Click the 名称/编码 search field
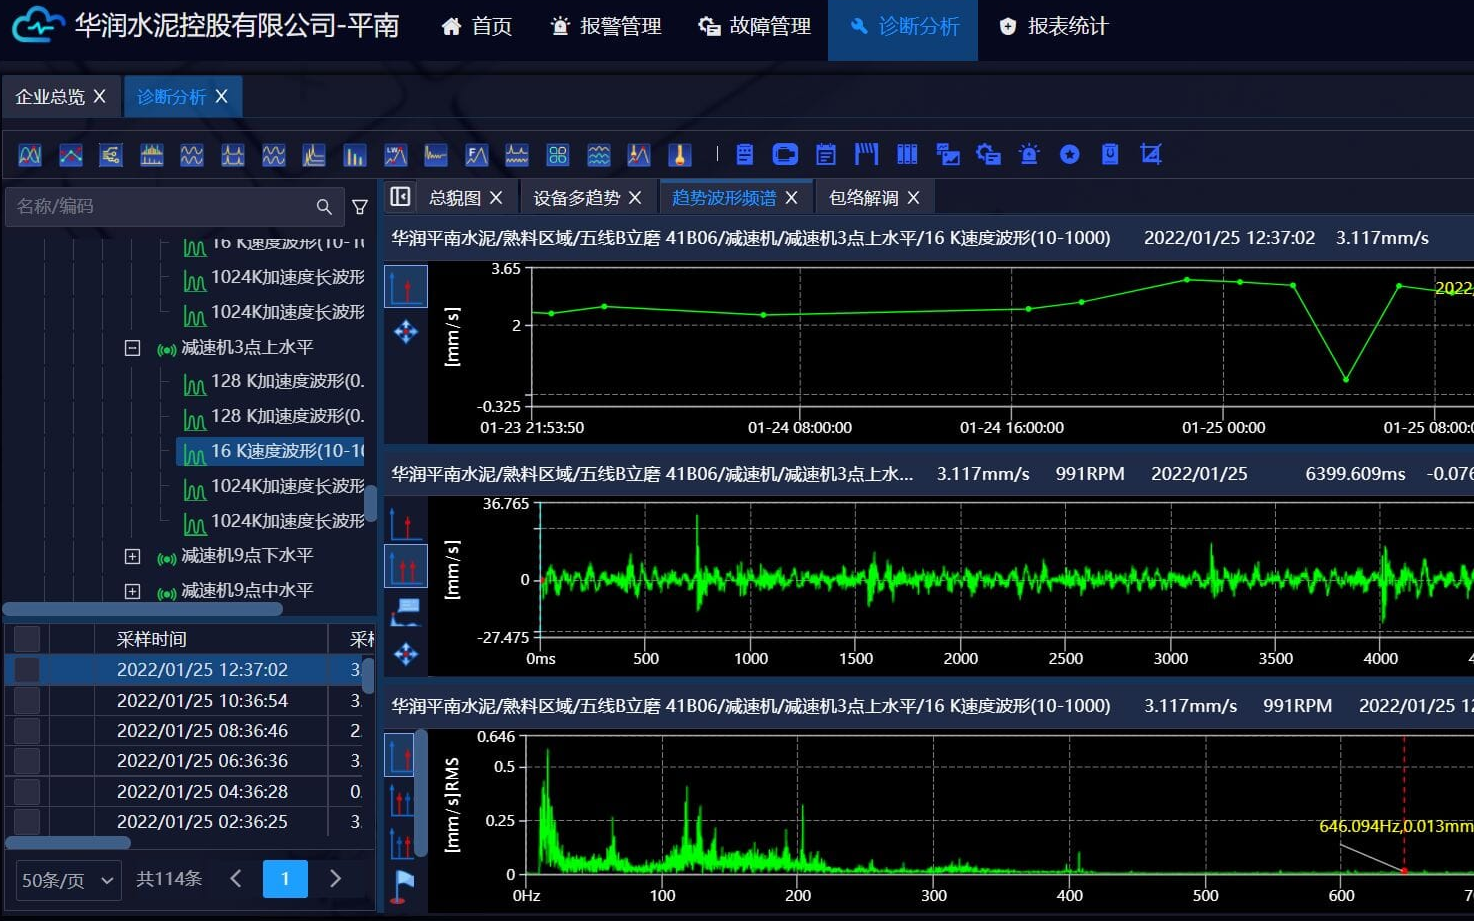 [160, 206]
